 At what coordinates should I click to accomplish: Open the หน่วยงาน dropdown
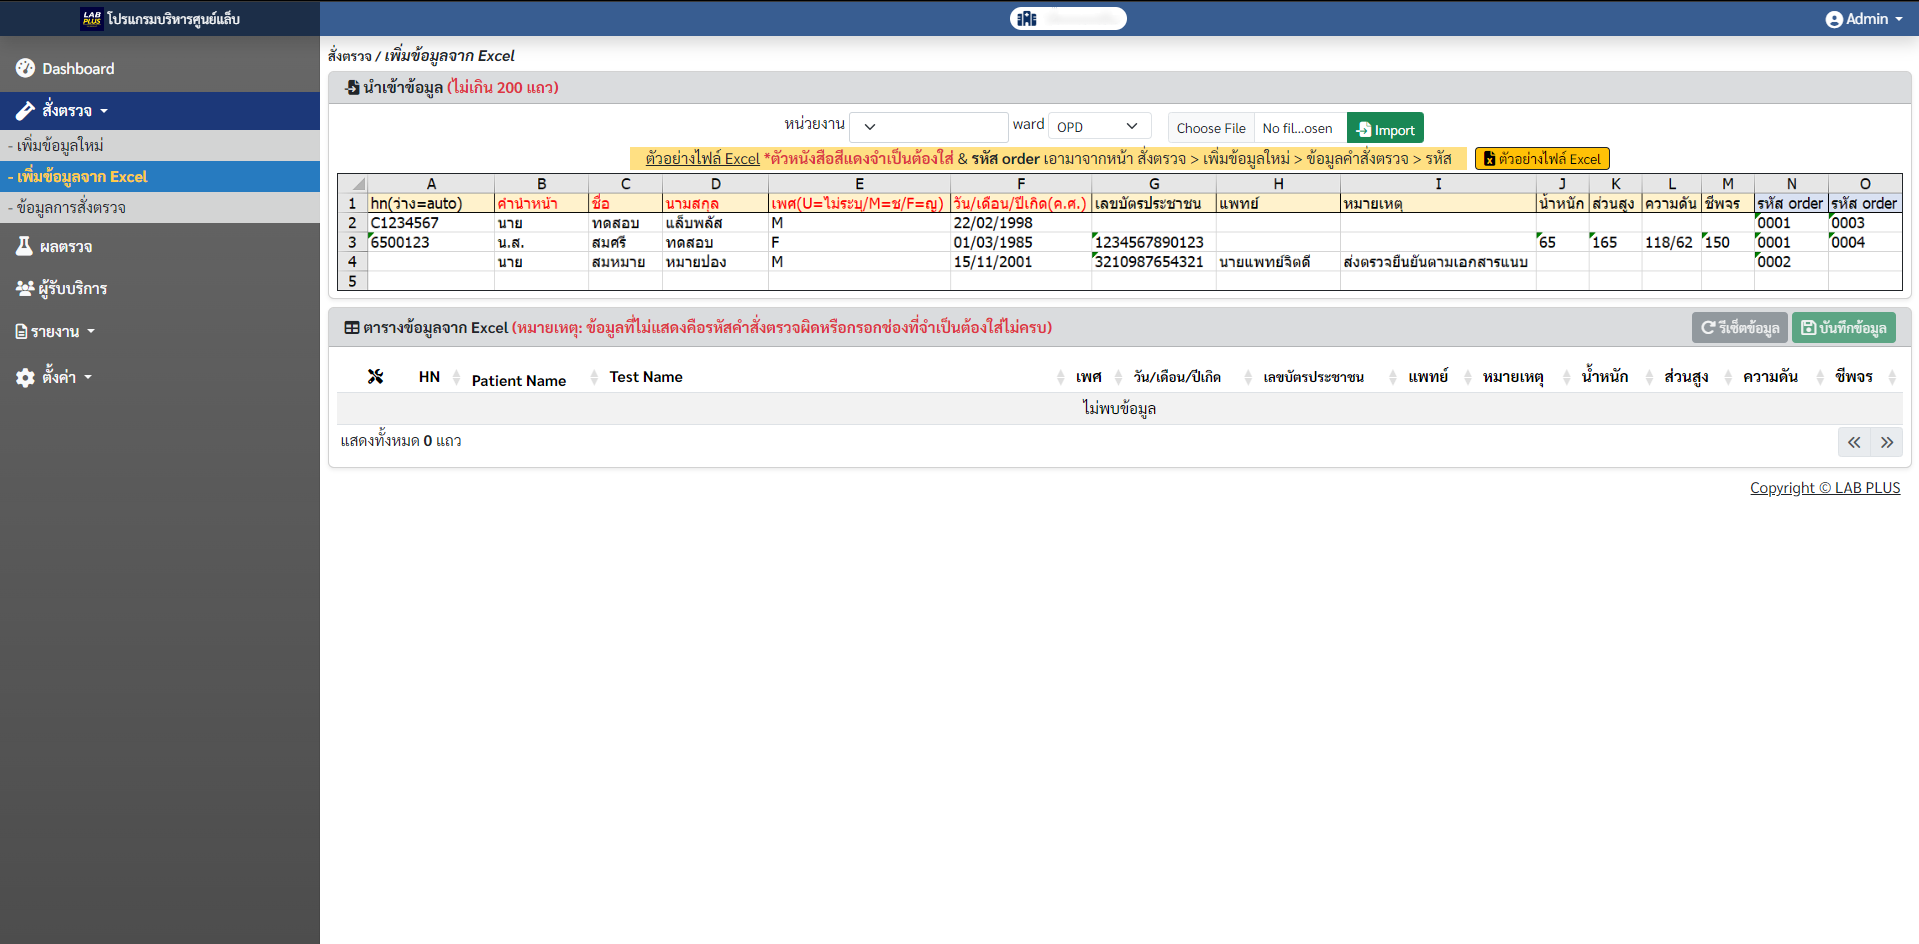(927, 127)
